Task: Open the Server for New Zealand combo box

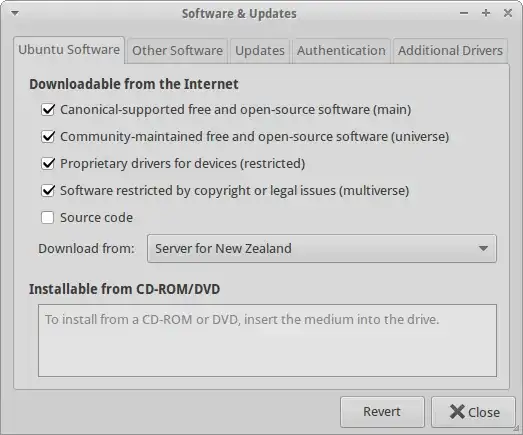Action: (x=322, y=249)
